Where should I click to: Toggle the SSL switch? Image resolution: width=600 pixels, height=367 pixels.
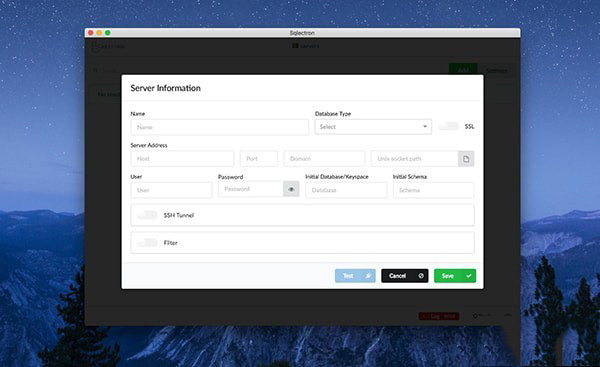pos(448,126)
